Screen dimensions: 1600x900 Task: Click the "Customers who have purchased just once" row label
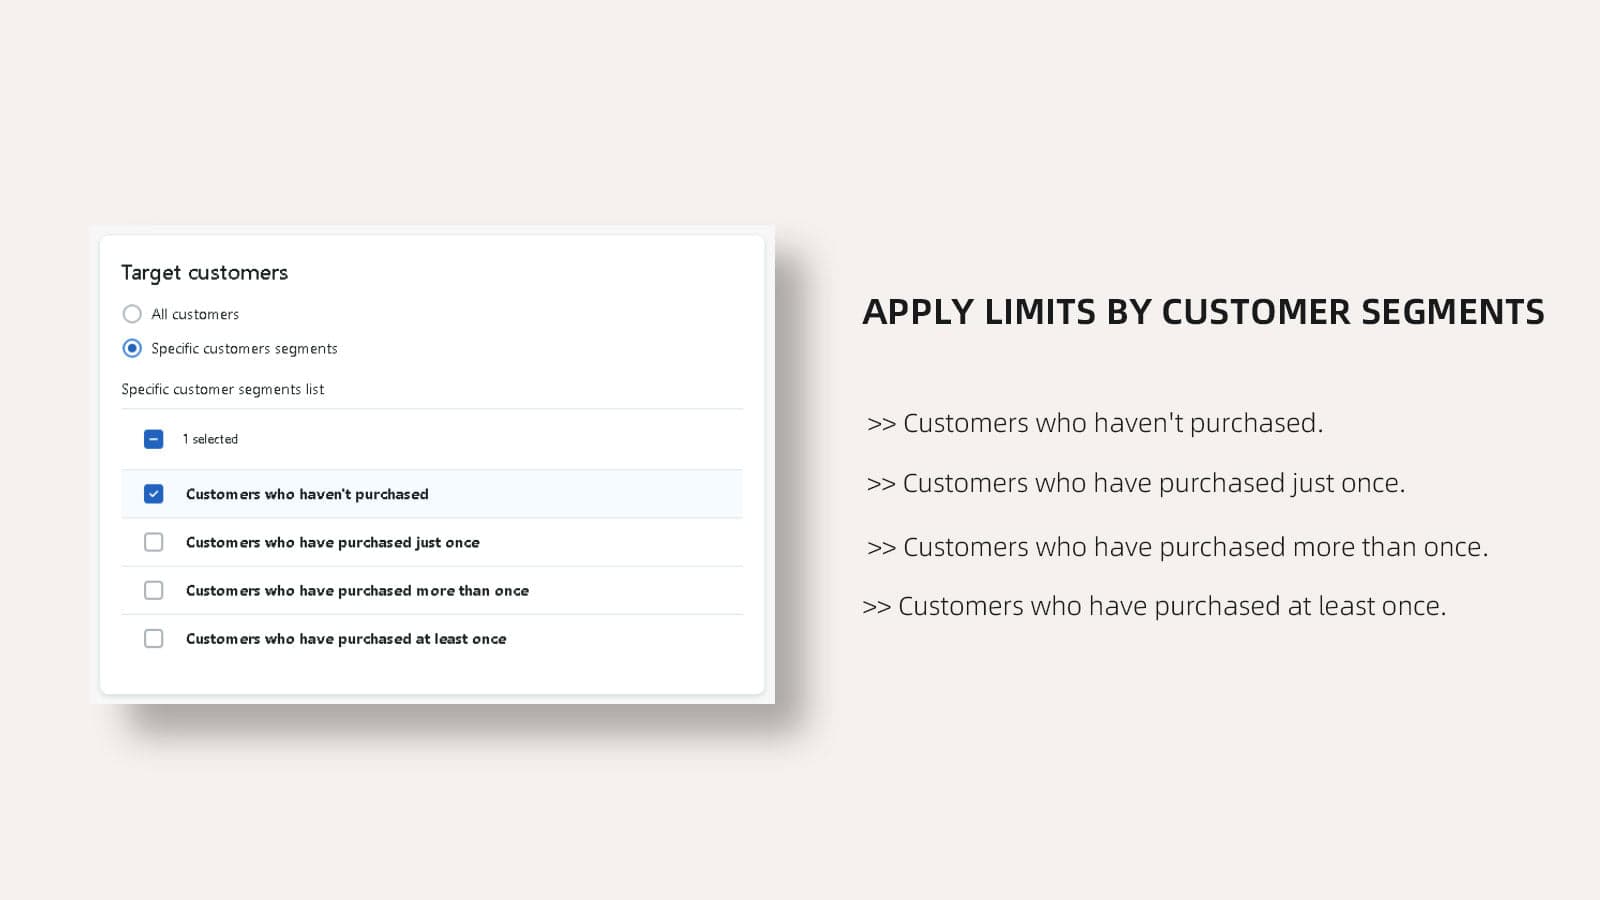tap(332, 542)
